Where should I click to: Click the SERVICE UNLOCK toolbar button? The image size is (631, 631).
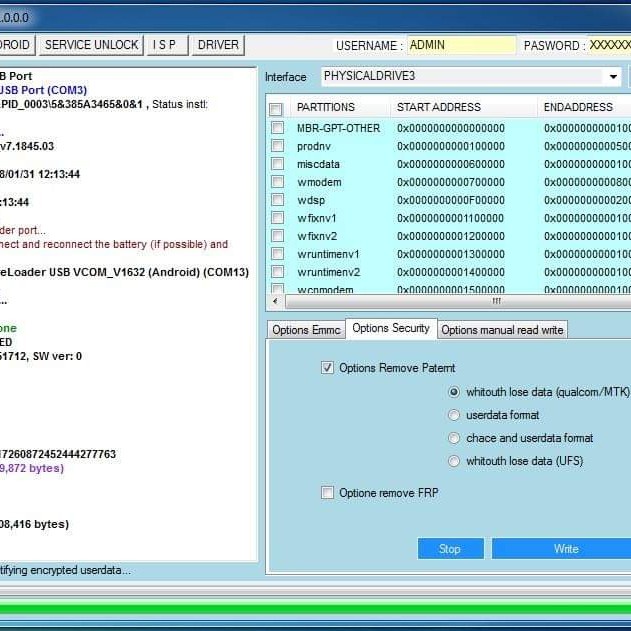point(91,45)
